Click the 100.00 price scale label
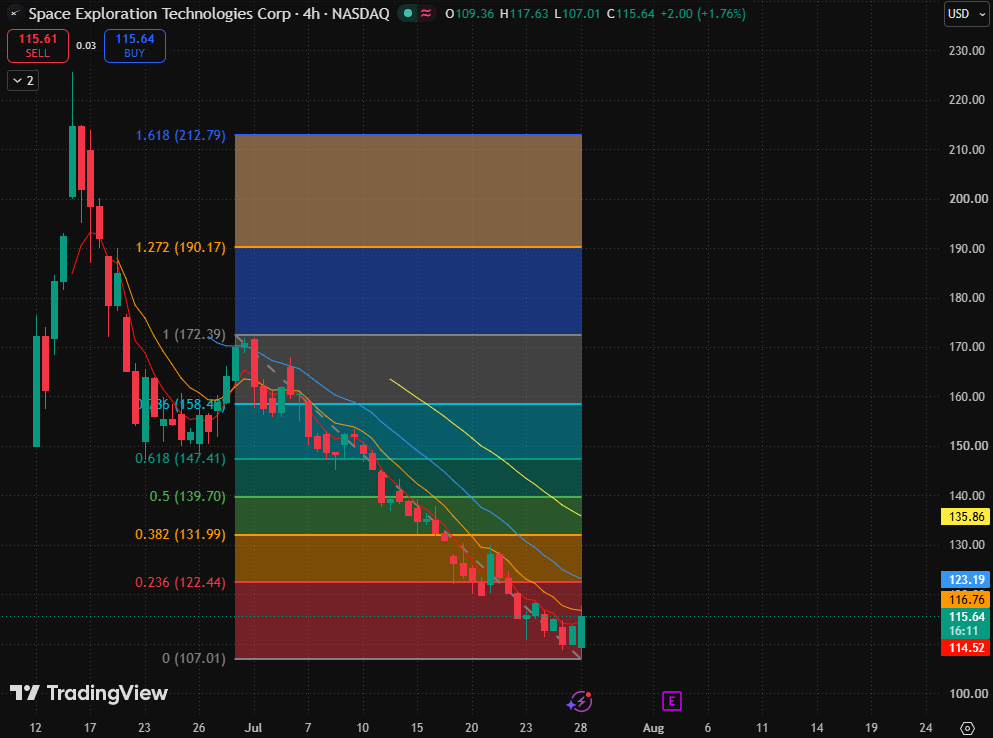This screenshot has width=993, height=738. click(x=968, y=693)
